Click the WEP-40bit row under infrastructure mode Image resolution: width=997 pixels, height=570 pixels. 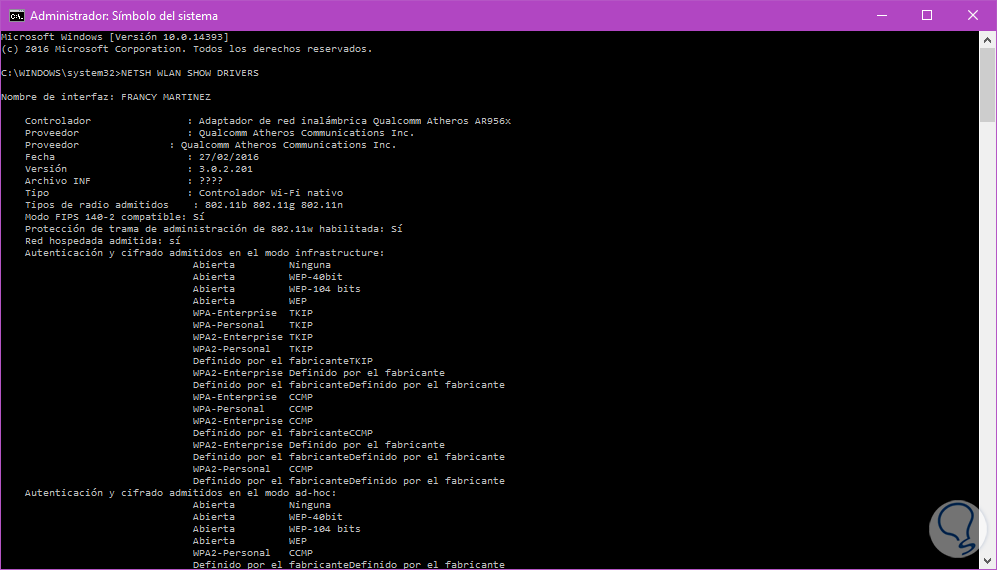tap(268, 277)
